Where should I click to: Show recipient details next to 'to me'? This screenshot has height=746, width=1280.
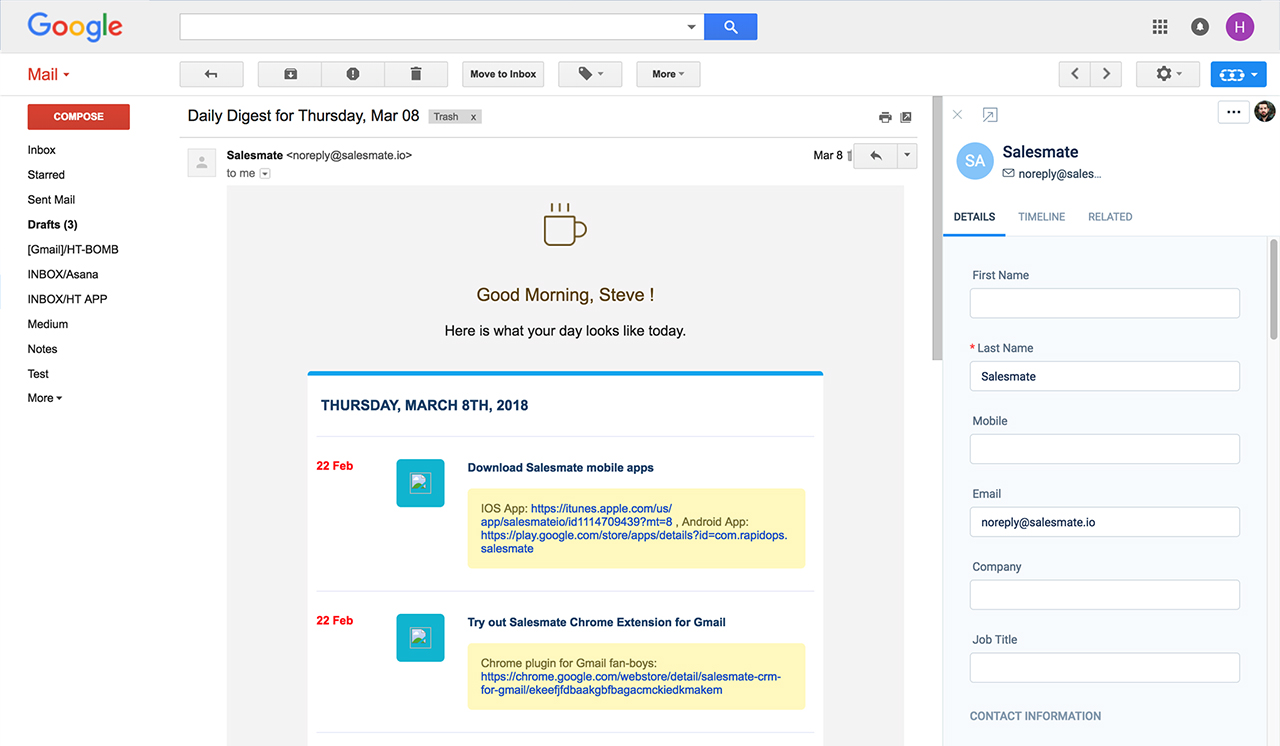point(265,174)
